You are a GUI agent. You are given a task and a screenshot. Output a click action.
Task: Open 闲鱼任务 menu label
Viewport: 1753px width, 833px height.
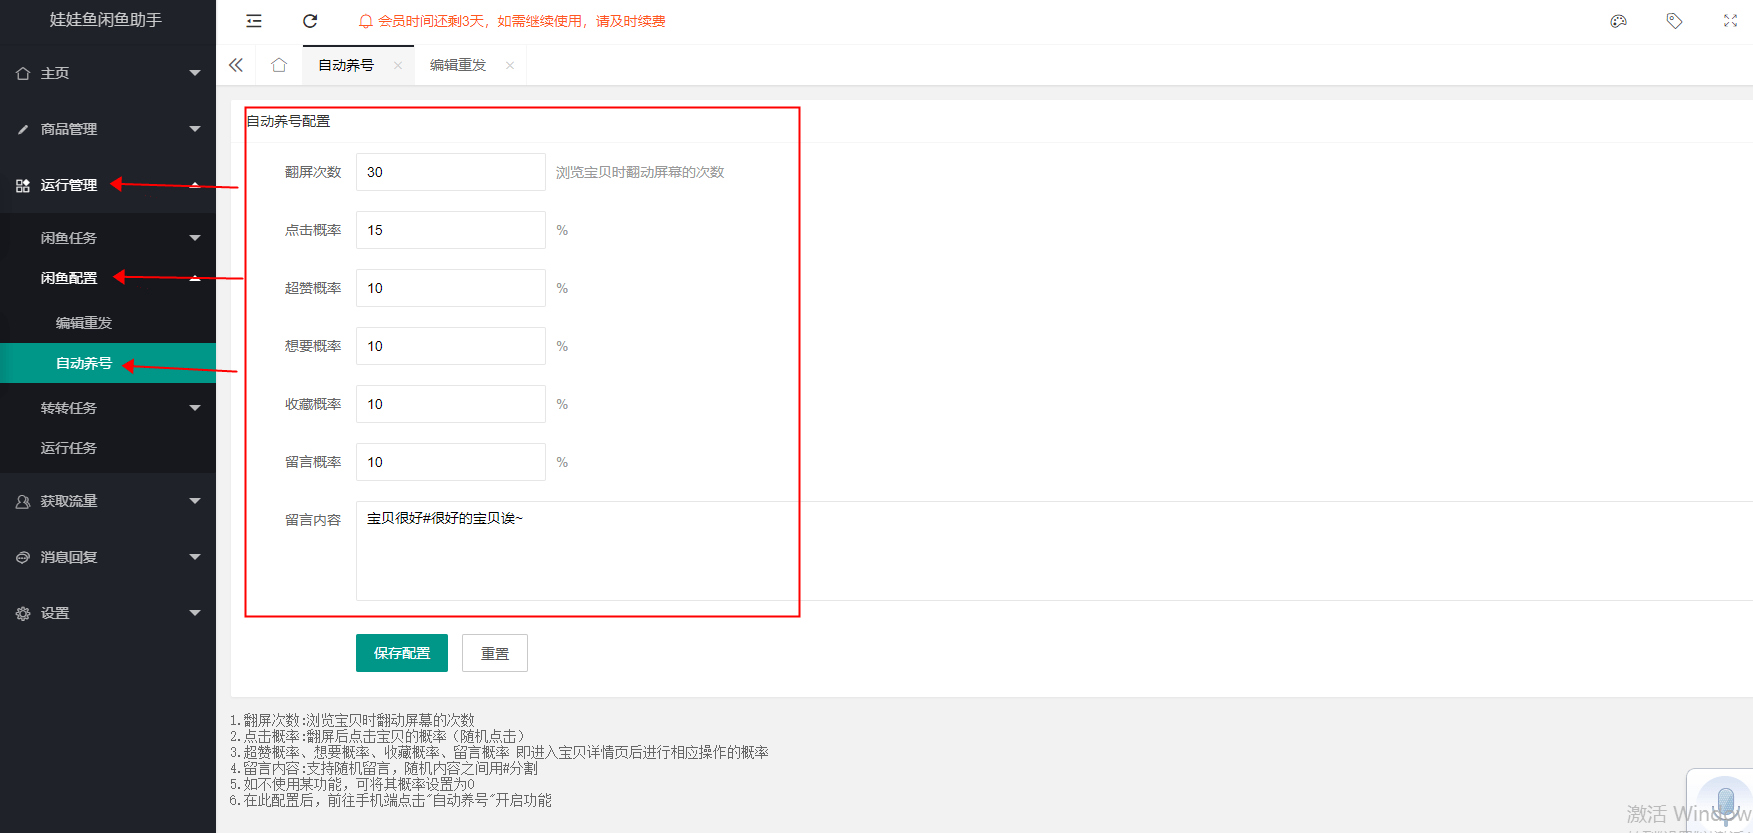pos(69,238)
